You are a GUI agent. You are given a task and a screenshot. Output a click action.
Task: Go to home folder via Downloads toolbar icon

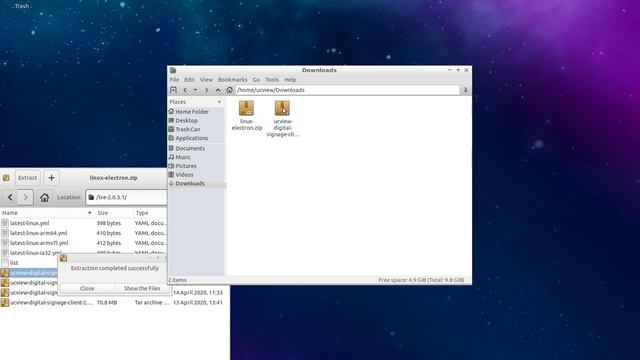tap(229, 90)
